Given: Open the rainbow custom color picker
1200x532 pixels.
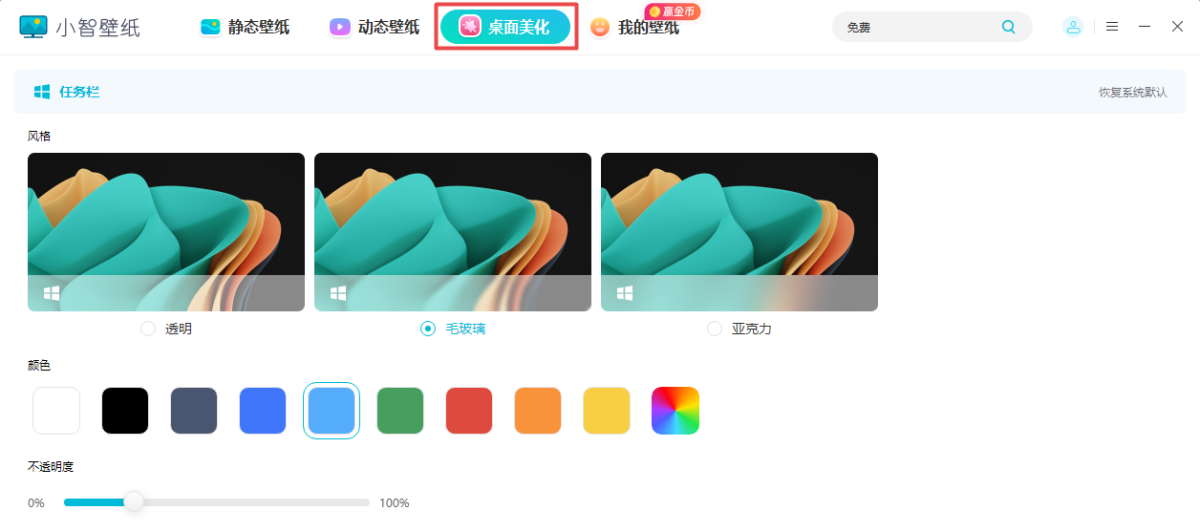Looking at the screenshot, I should click(675, 411).
